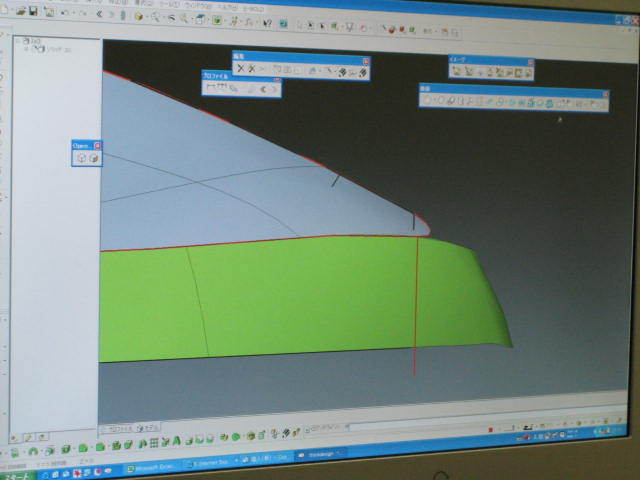Click the green arch icon in bottom-left toolbar
The width and height of the screenshot is (640, 480).
[33, 451]
